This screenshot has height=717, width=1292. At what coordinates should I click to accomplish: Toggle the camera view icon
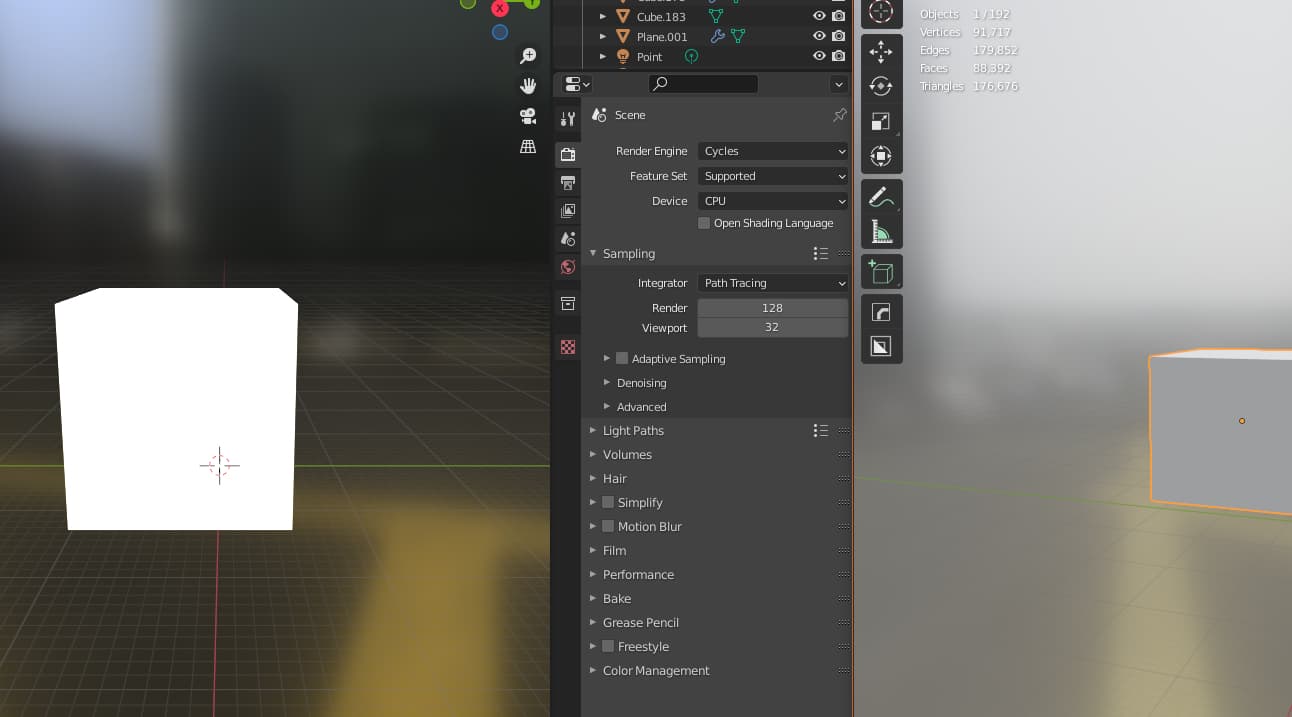coord(528,116)
